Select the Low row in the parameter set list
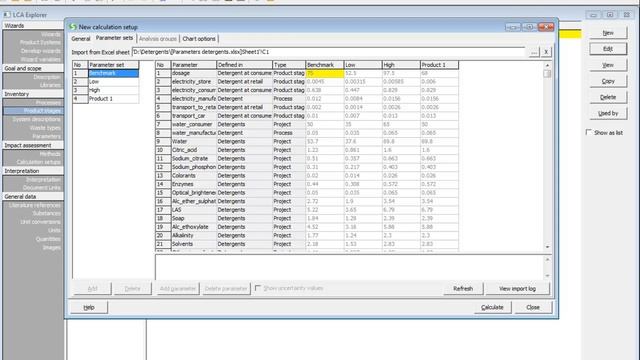 point(113,82)
